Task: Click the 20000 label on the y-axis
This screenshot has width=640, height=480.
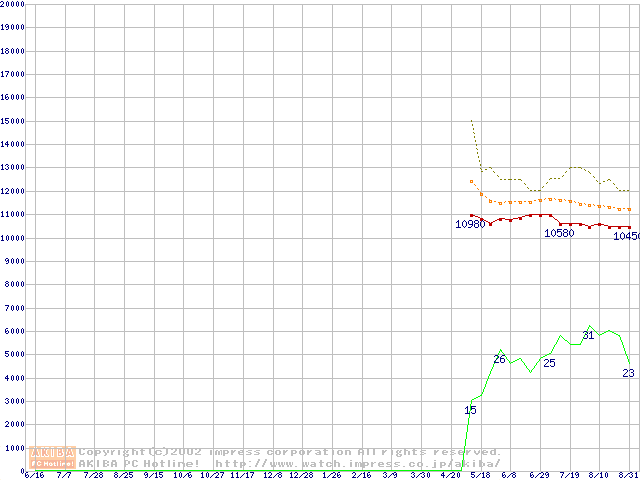Action: point(12,4)
